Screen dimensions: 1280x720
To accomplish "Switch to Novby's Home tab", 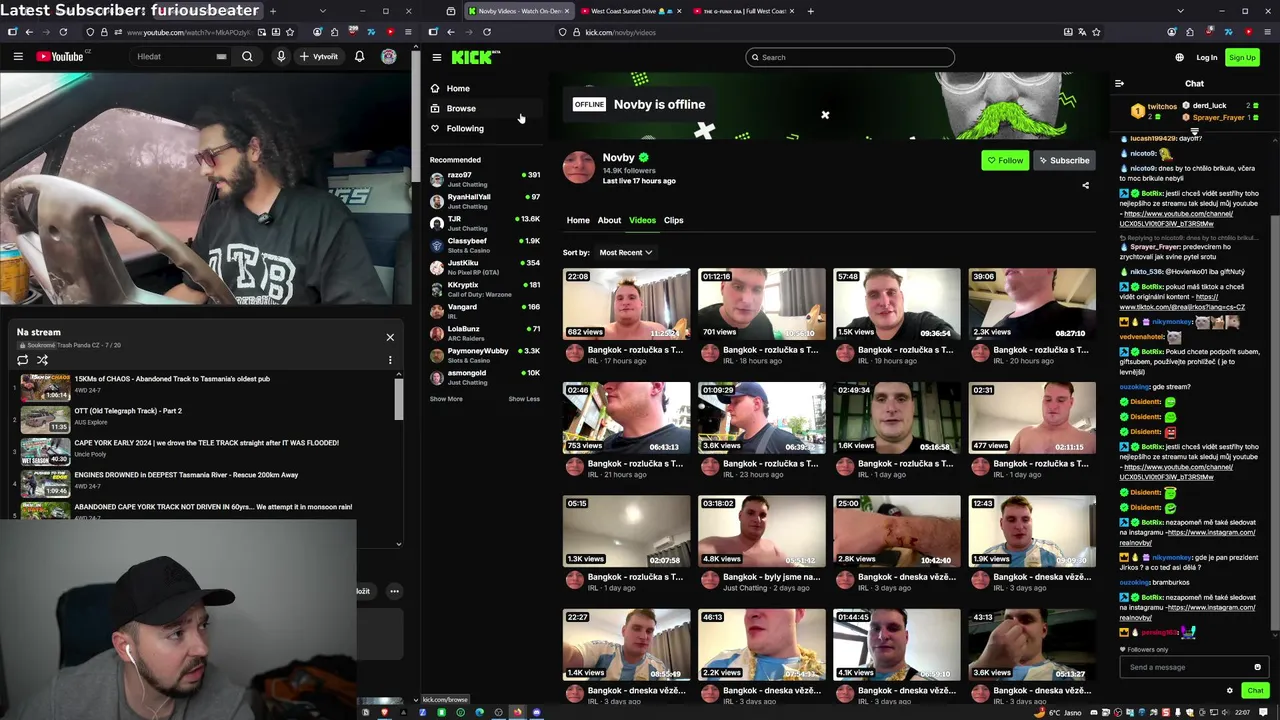I will point(578,220).
